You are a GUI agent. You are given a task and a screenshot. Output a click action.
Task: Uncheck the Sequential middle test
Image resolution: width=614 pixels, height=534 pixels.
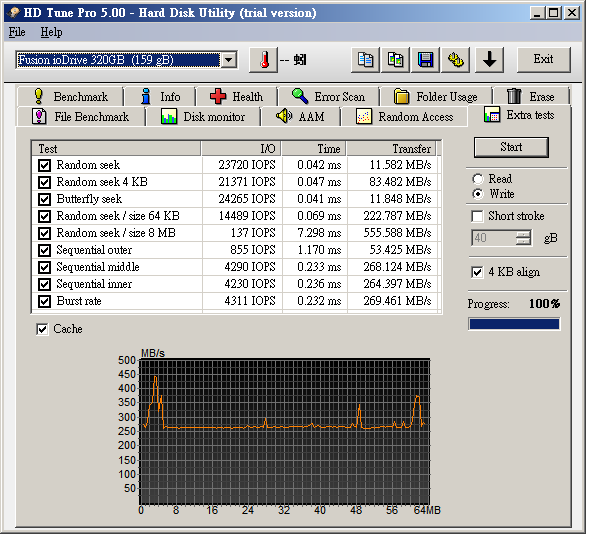click(44, 267)
